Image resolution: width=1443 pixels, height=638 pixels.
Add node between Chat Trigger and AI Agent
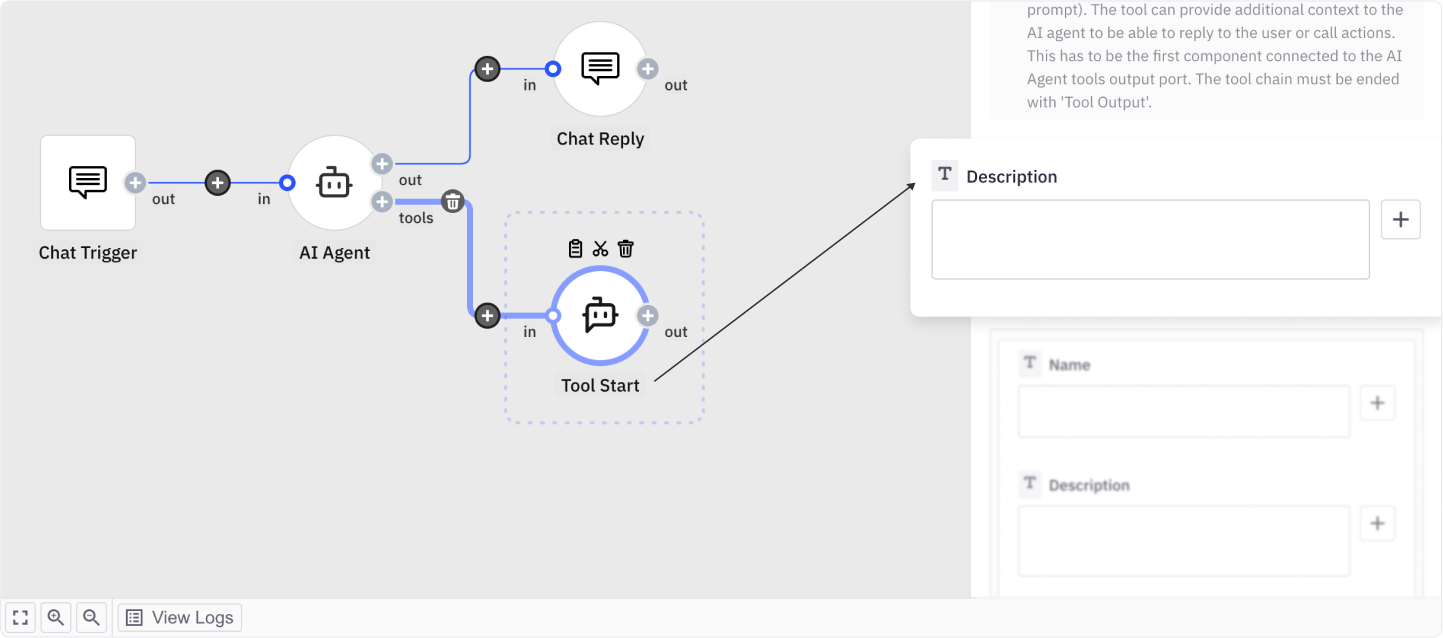tap(218, 183)
